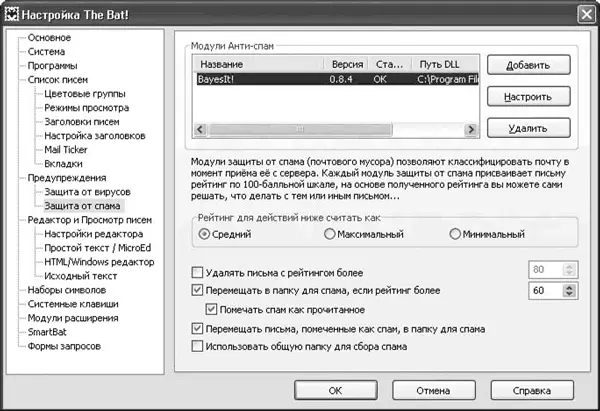Open Список писем section
Image resolution: width=600 pixels, height=411 pixels.
[57, 80]
